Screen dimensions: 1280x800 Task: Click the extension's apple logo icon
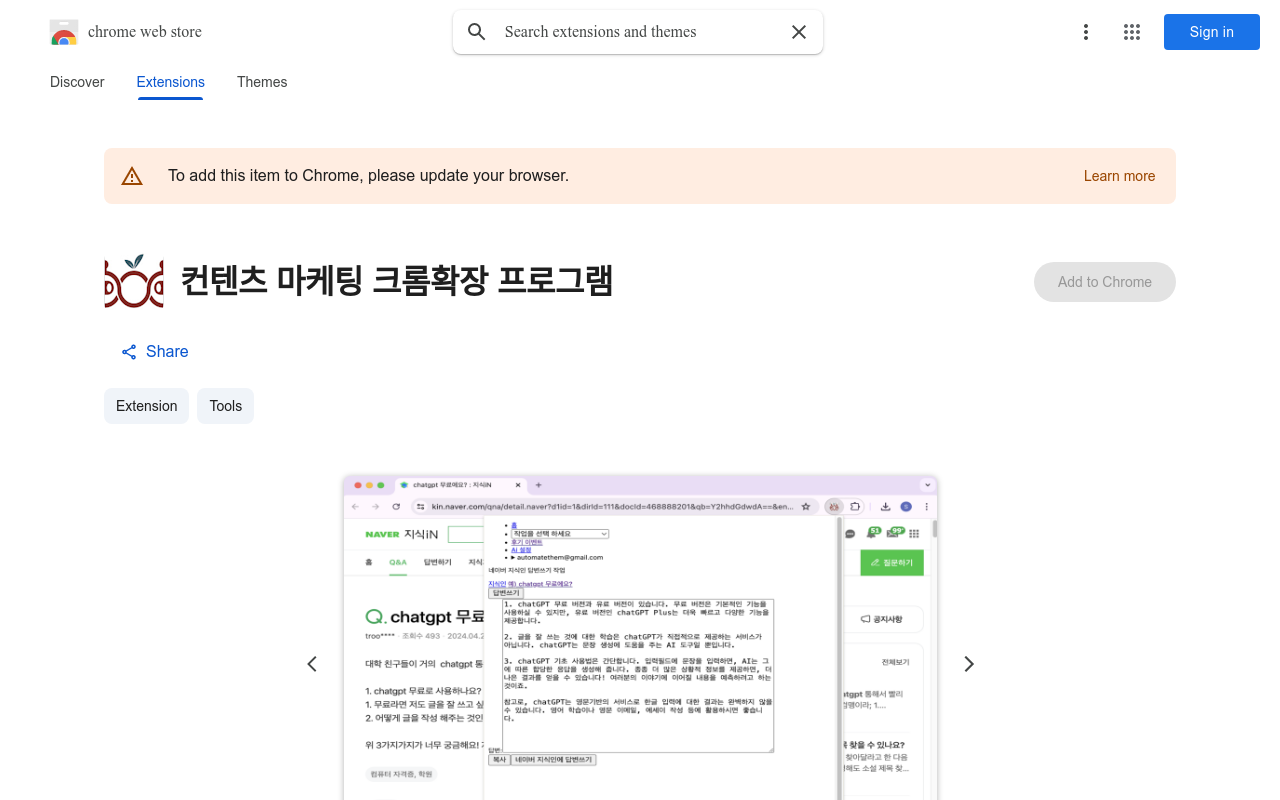(x=134, y=281)
